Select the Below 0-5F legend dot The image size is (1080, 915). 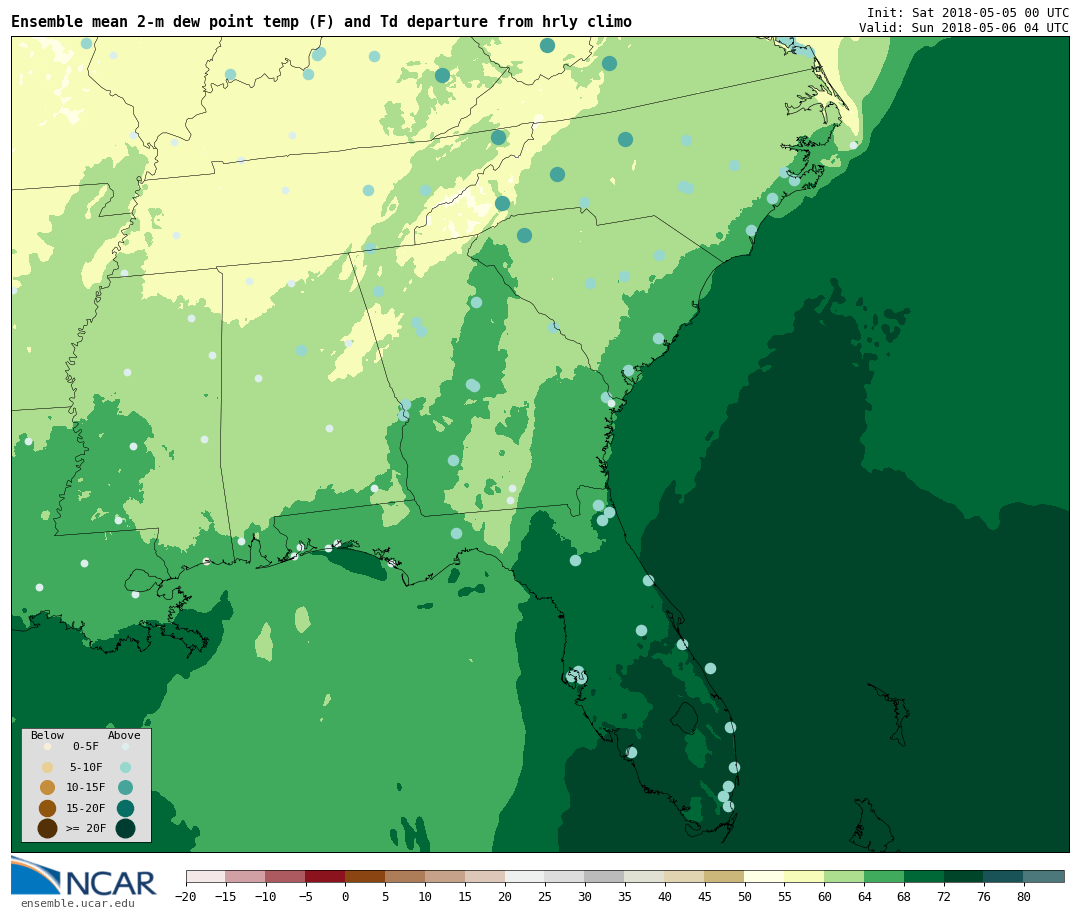(x=48, y=746)
